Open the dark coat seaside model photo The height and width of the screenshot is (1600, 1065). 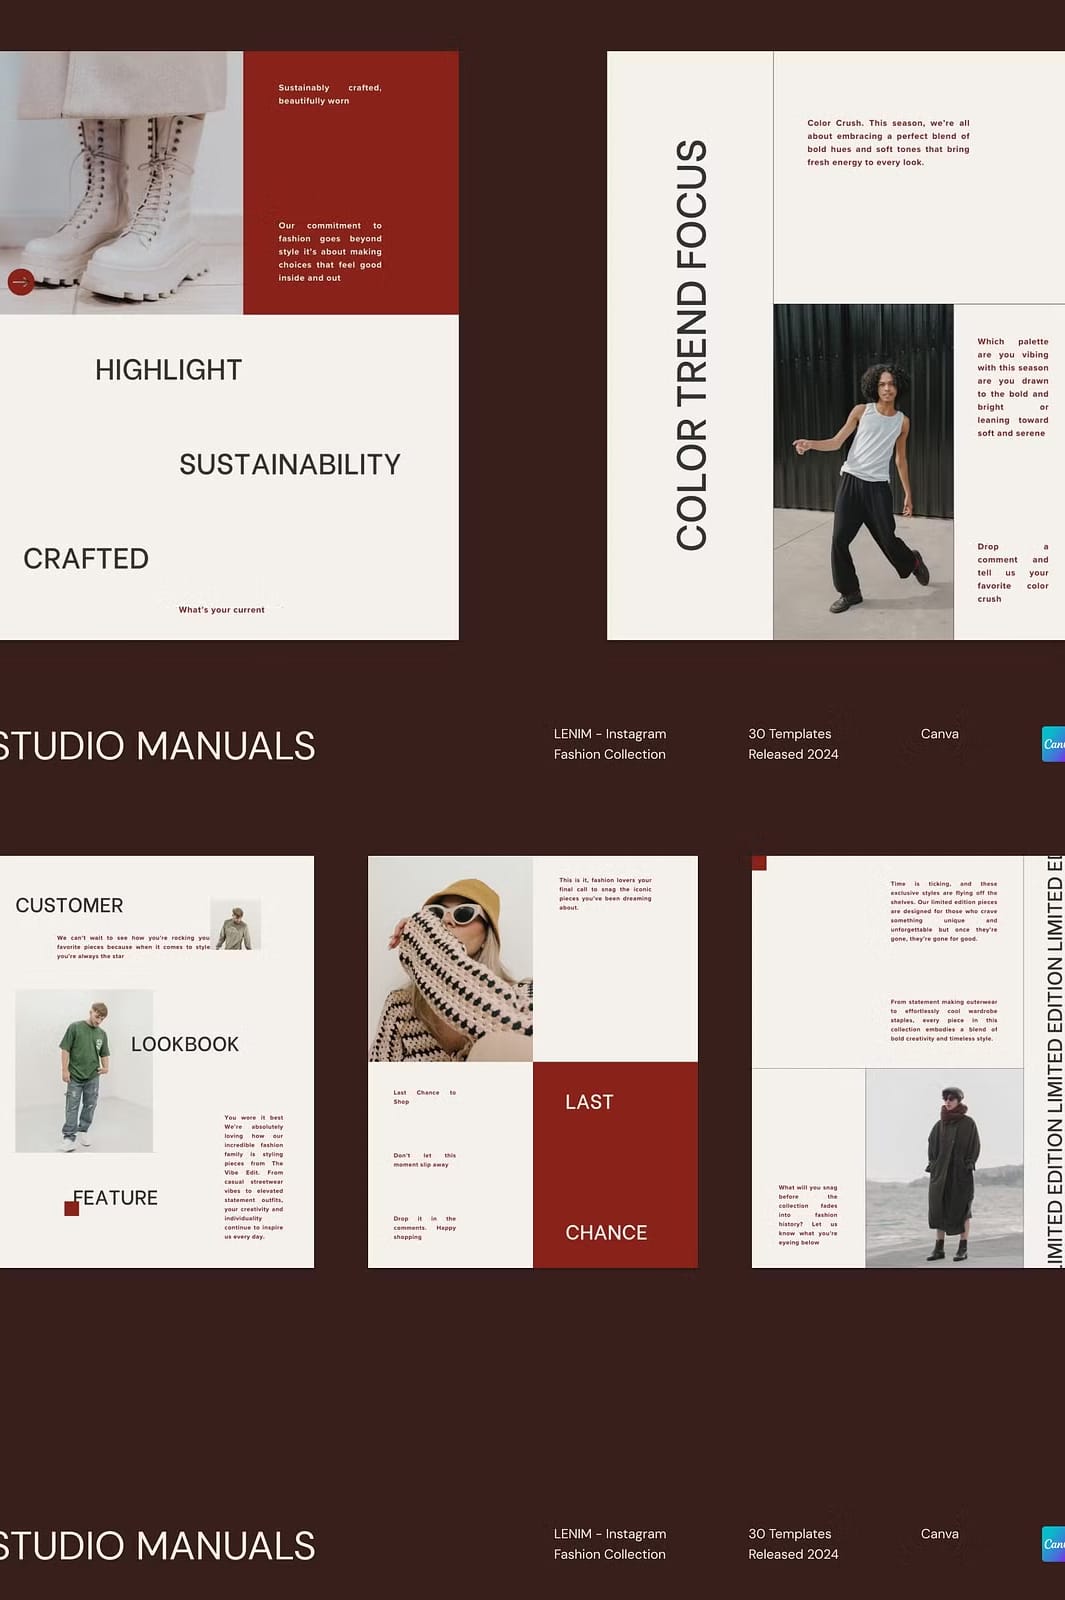tap(944, 1168)
